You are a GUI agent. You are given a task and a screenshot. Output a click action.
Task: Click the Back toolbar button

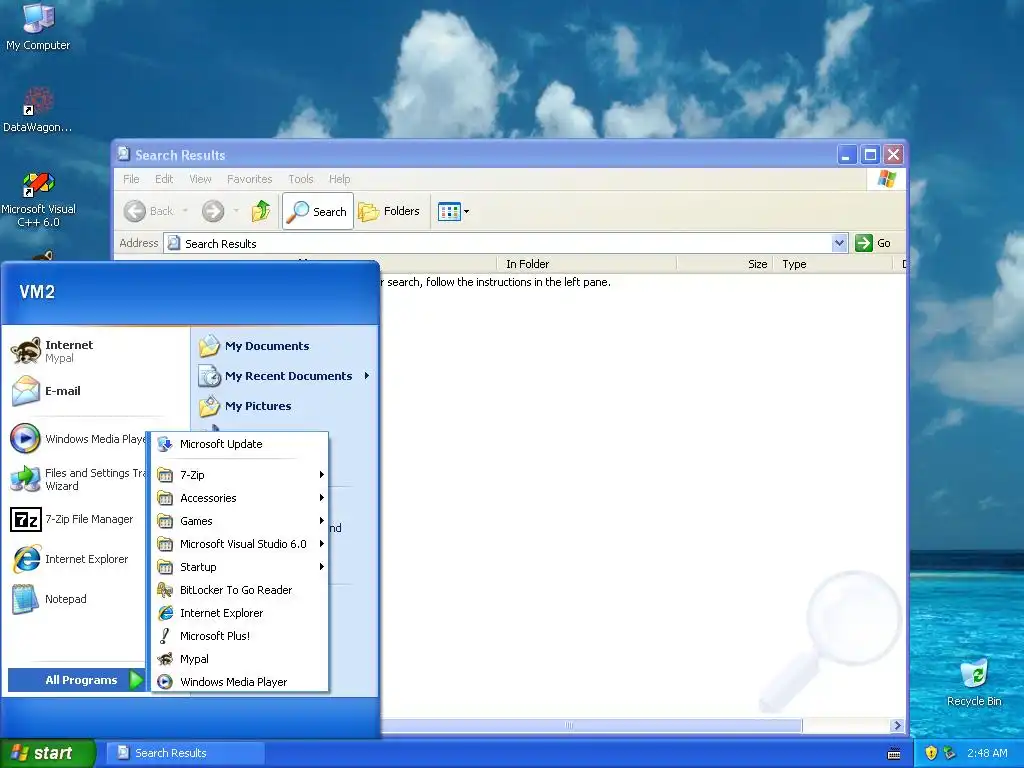150,211
